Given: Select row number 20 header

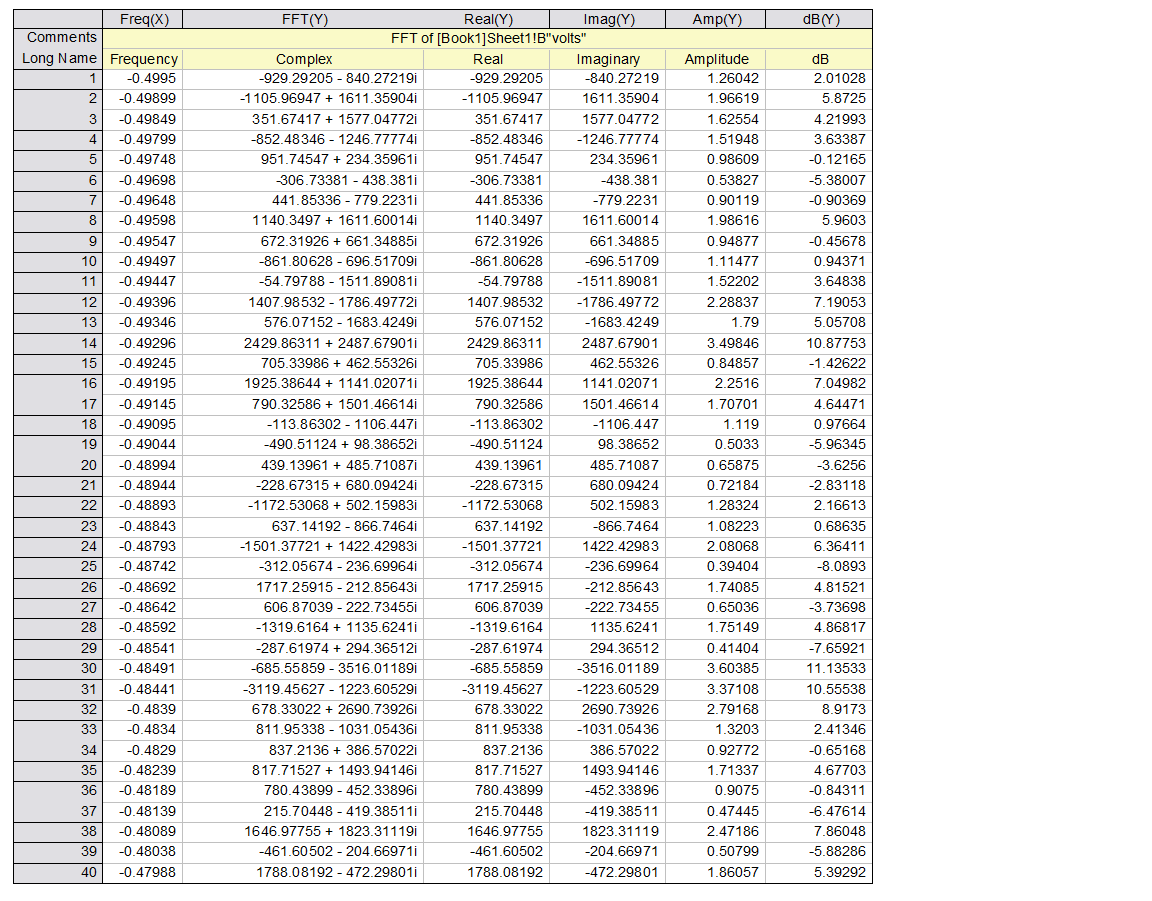Looking at the screenshot, I should tap(59, 465).
